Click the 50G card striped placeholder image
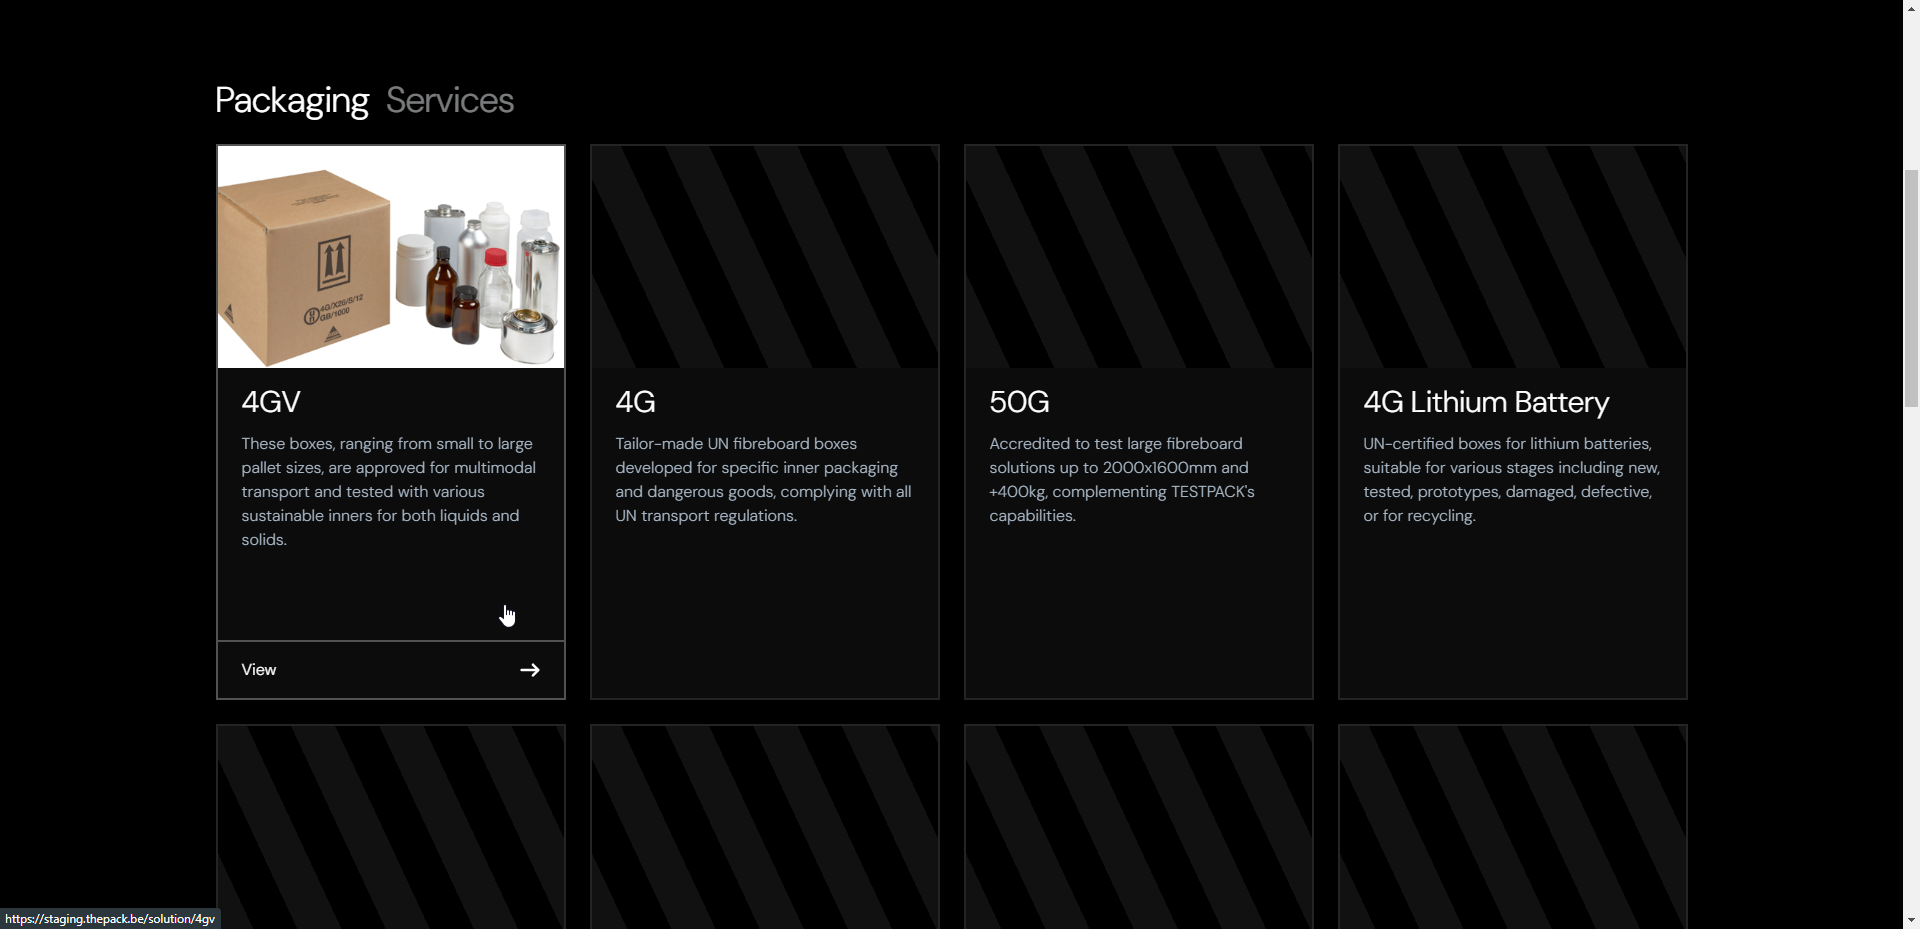Screen dimensions: 1920x929 1139,257
